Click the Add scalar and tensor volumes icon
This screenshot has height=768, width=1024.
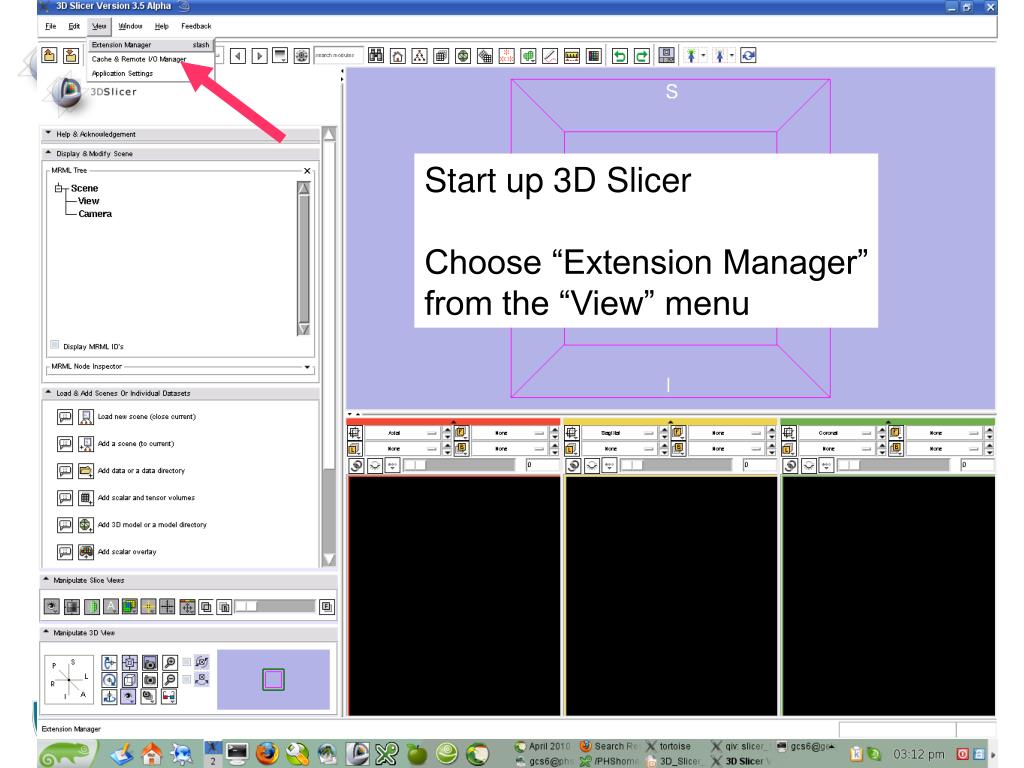(x=86, y=498)
